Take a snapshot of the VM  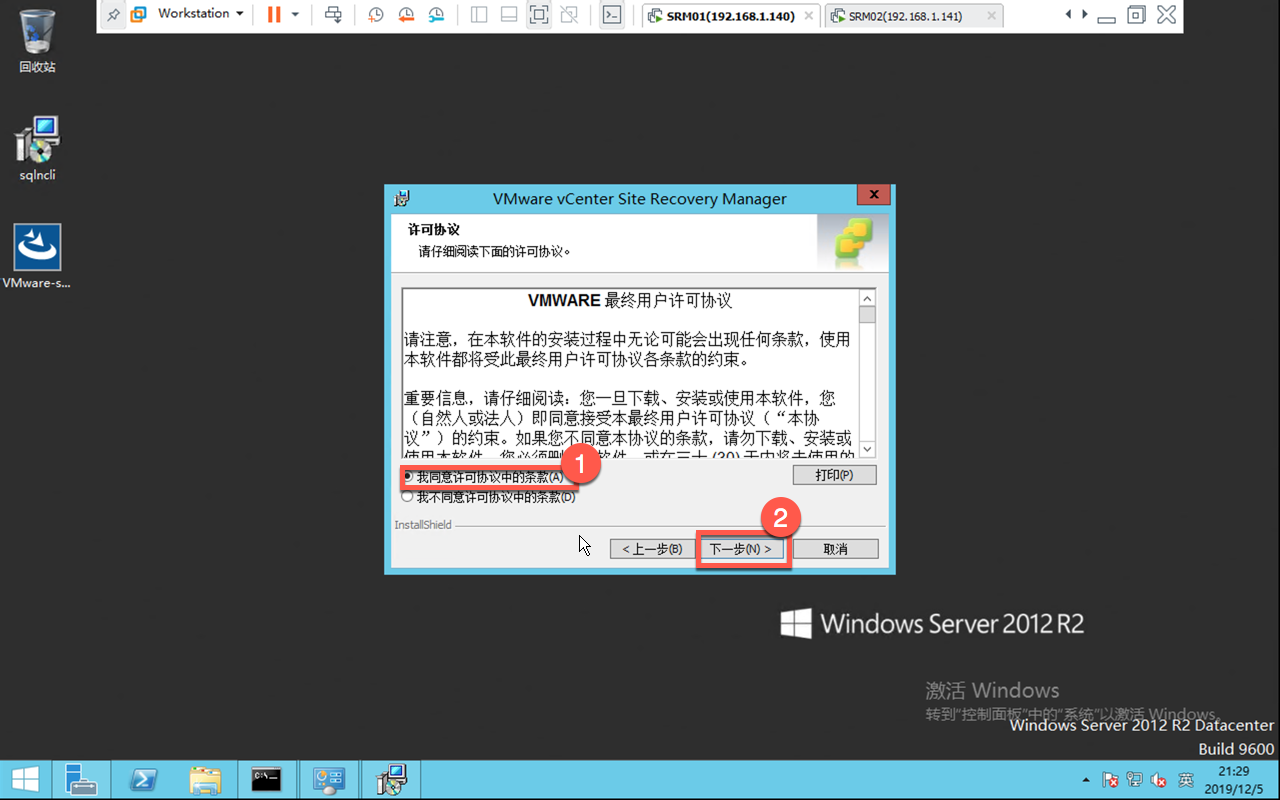coord(375,15)
